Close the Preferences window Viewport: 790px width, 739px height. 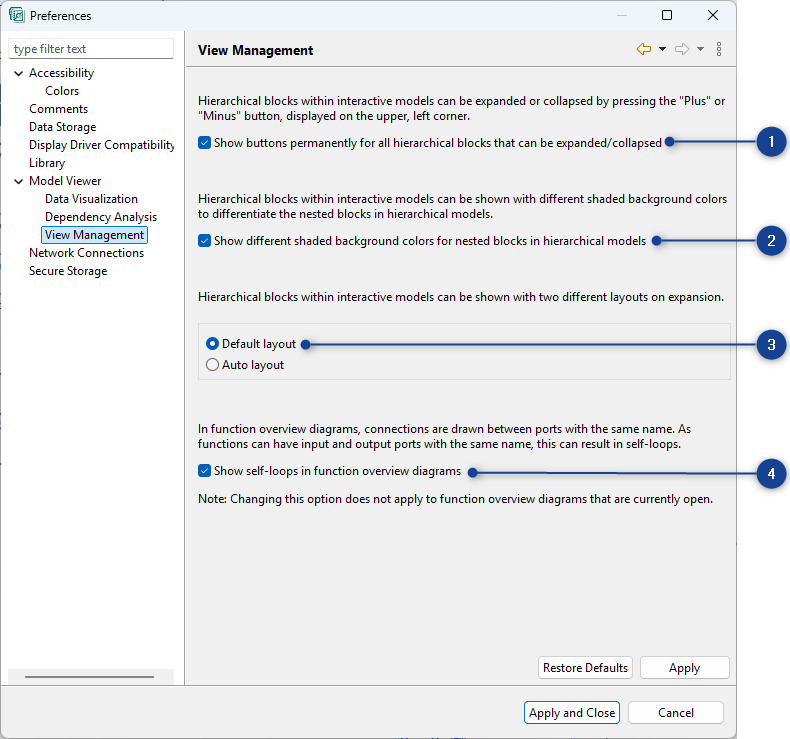712,15
